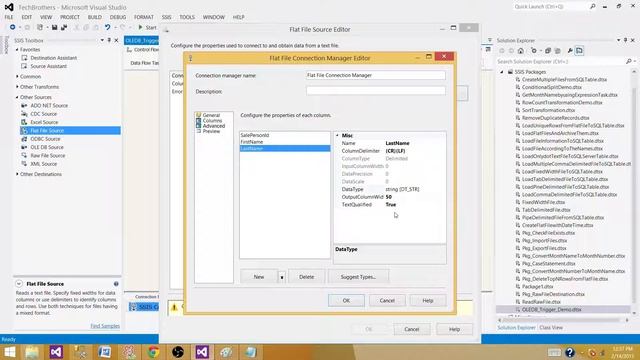Open the dropdown arrow next to New button
The image size is (640, 360).
point(282,277)
